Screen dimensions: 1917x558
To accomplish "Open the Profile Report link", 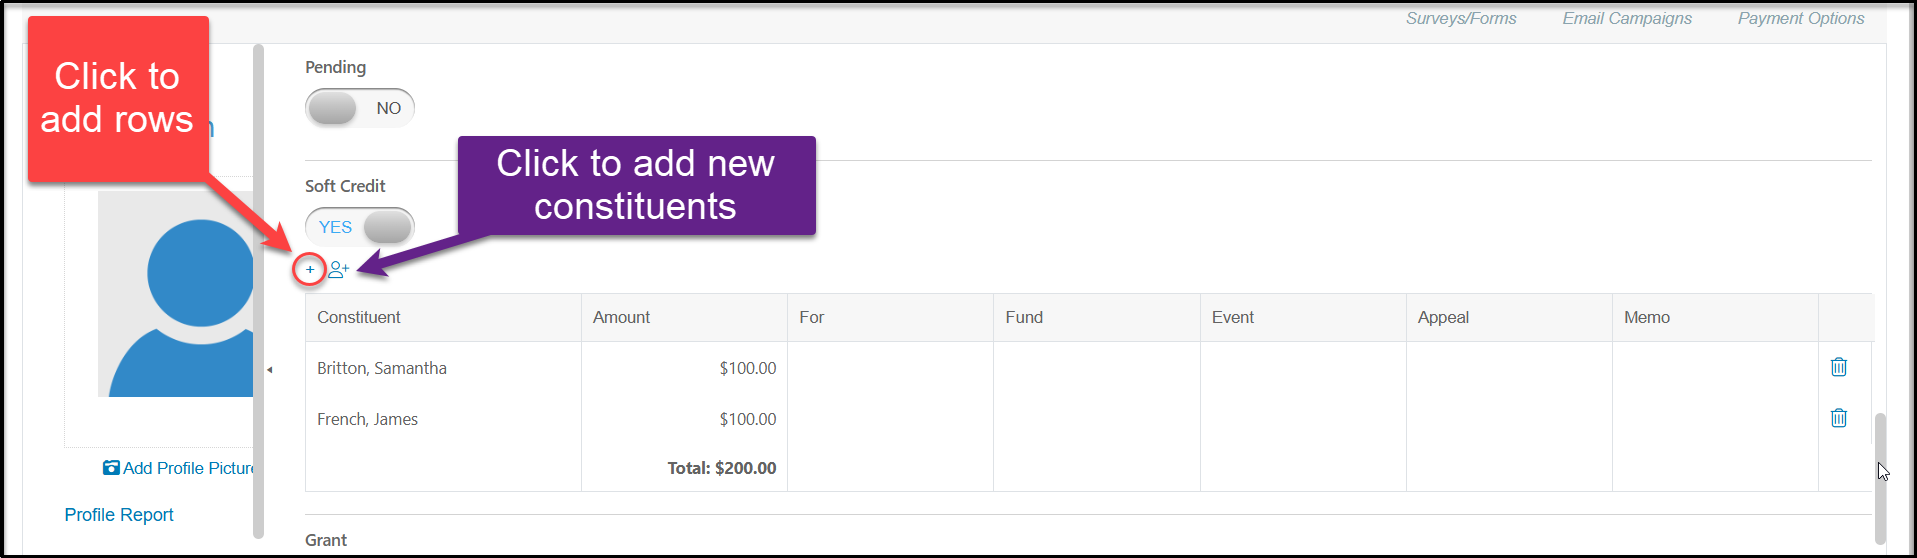I will pyautogui.click(x=119, y=515).
